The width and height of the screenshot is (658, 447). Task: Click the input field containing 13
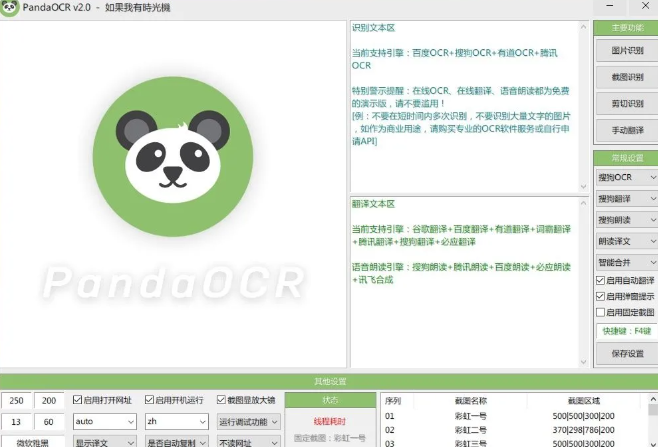click(16, 422)
